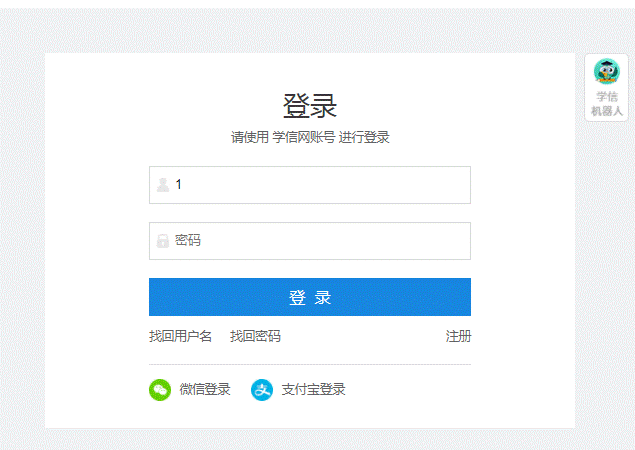Click the large 登录 page heading
The width and height of the screenshot is (635, 450).
pyautogui.click(x=310, y=106)
